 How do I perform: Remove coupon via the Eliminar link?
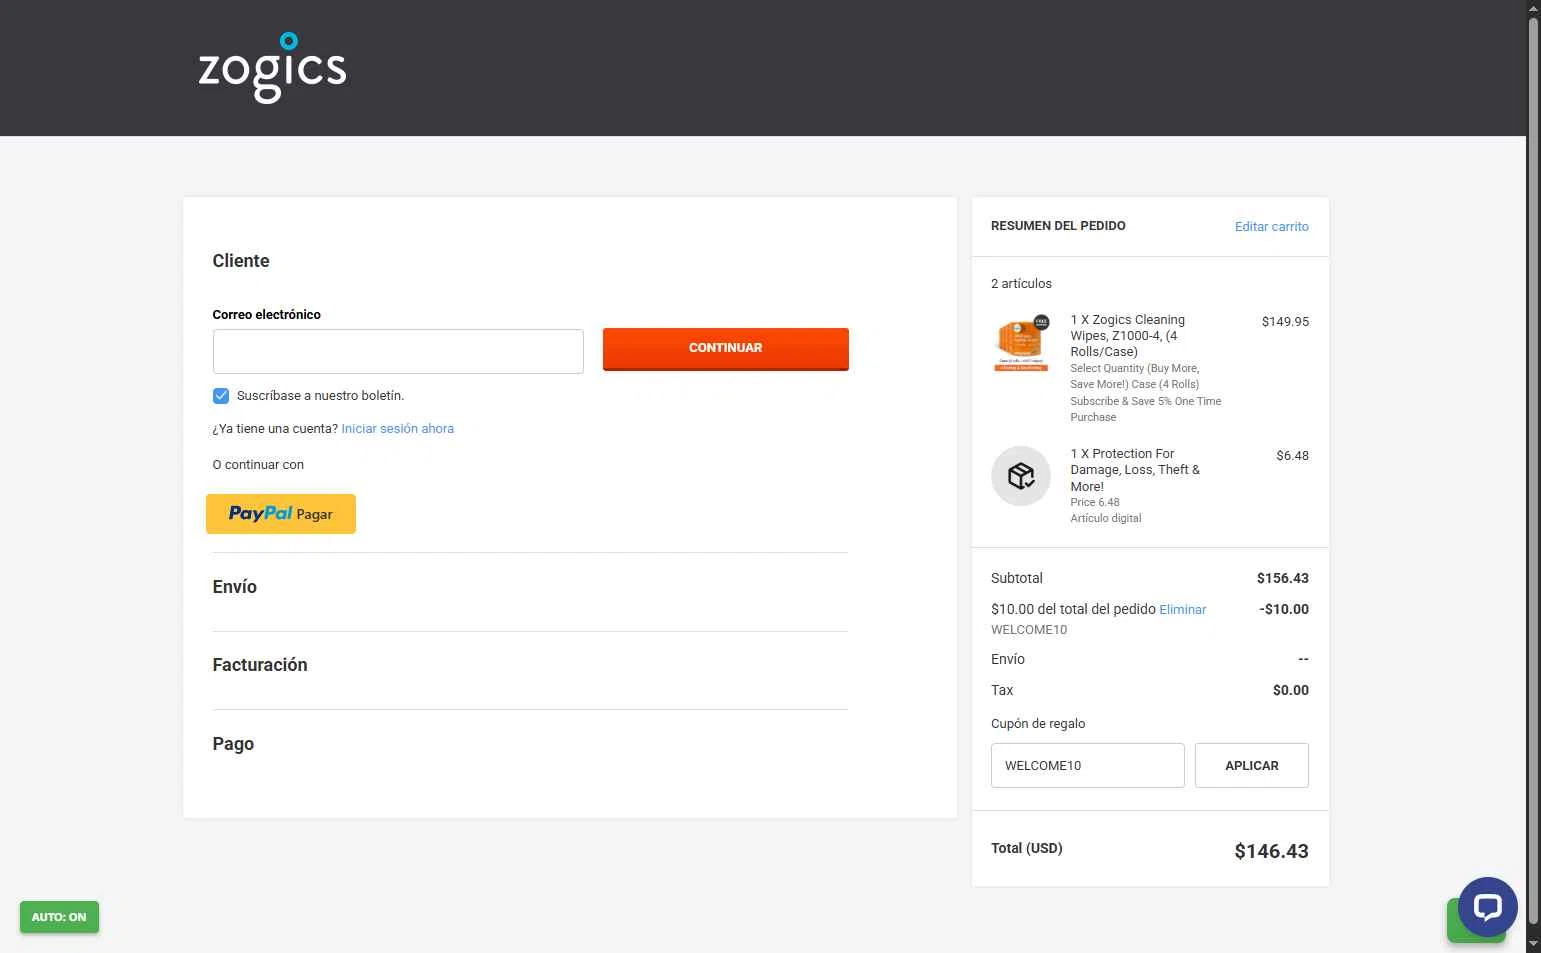coord(1182,610)
